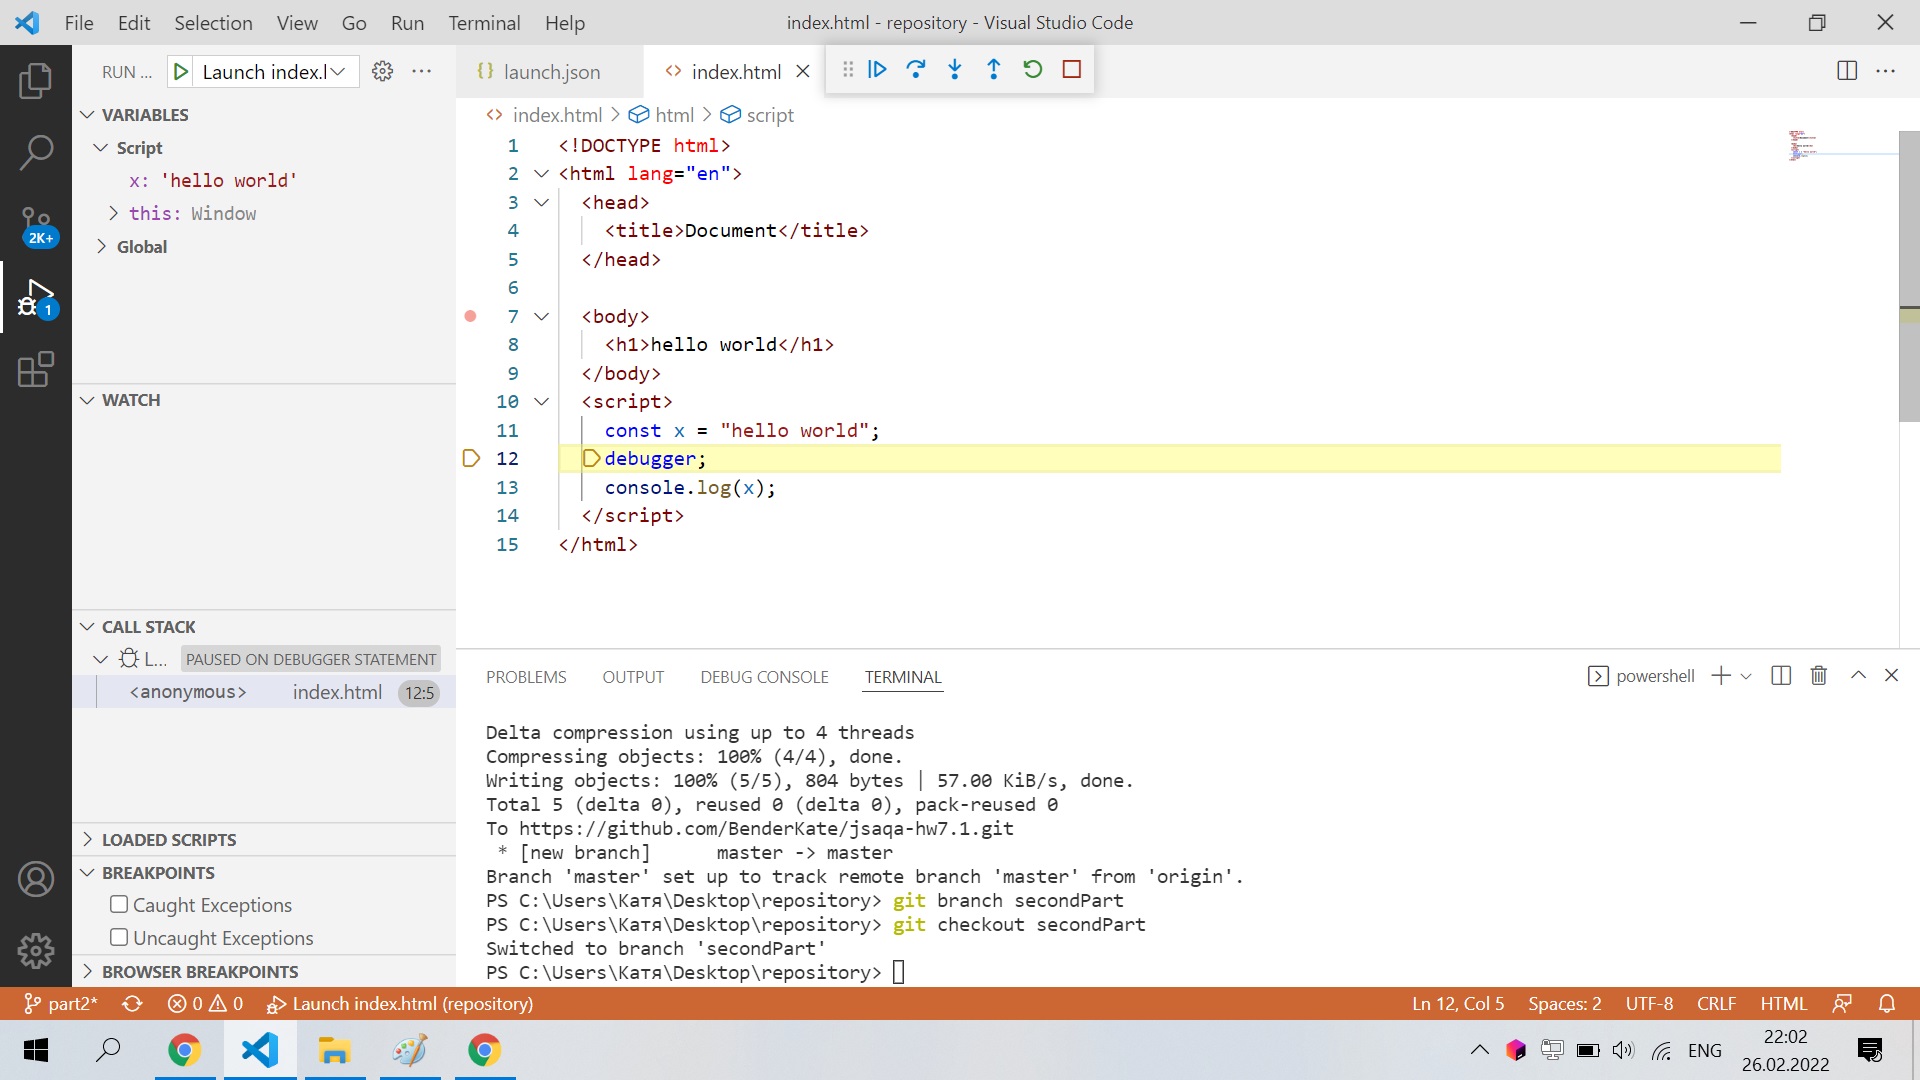Click Continue in debug toolbar
The width and height of the screenshot is (1920, 1080).
click(877, 69)
